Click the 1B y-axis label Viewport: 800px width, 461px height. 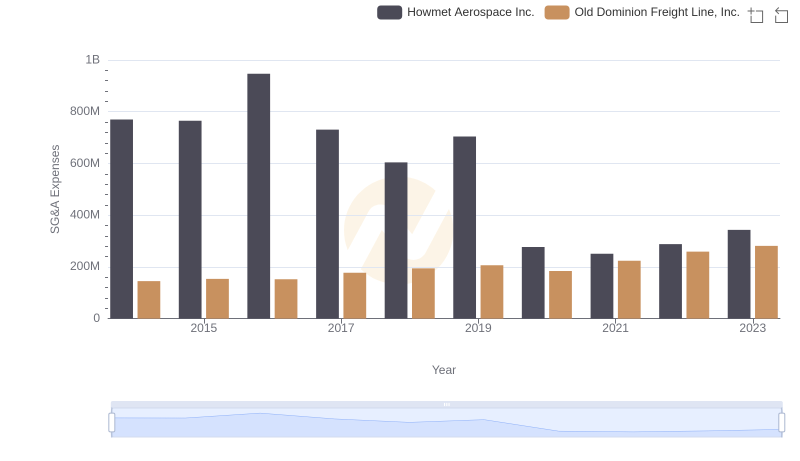[92, 60]
